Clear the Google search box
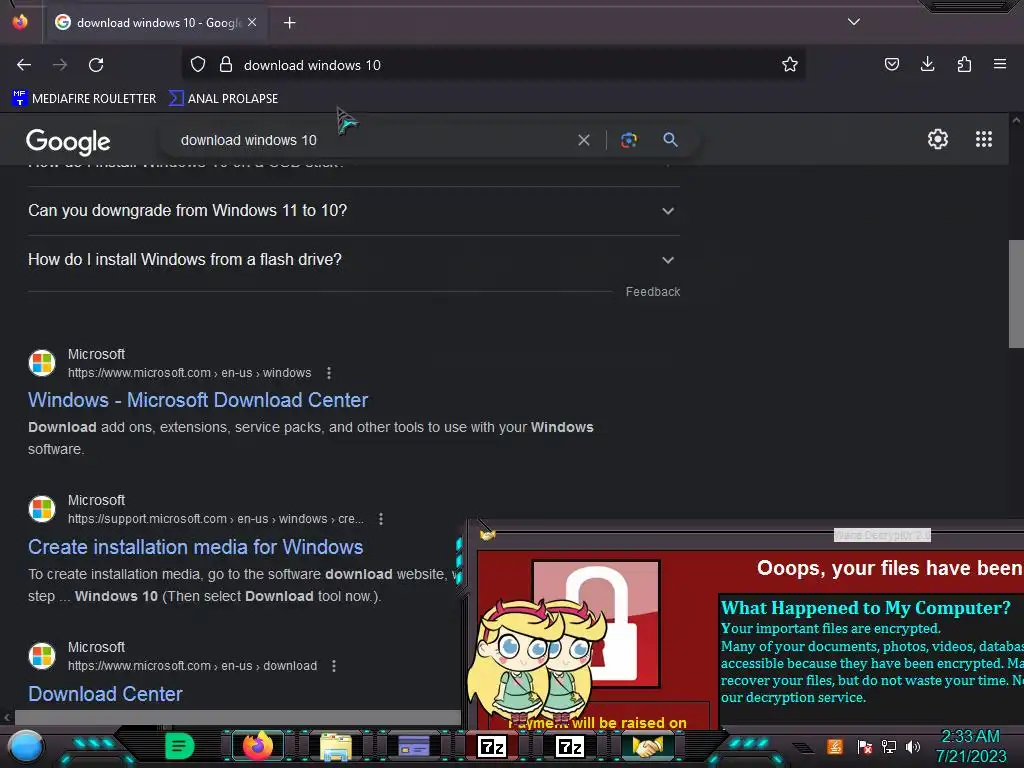 584,140
